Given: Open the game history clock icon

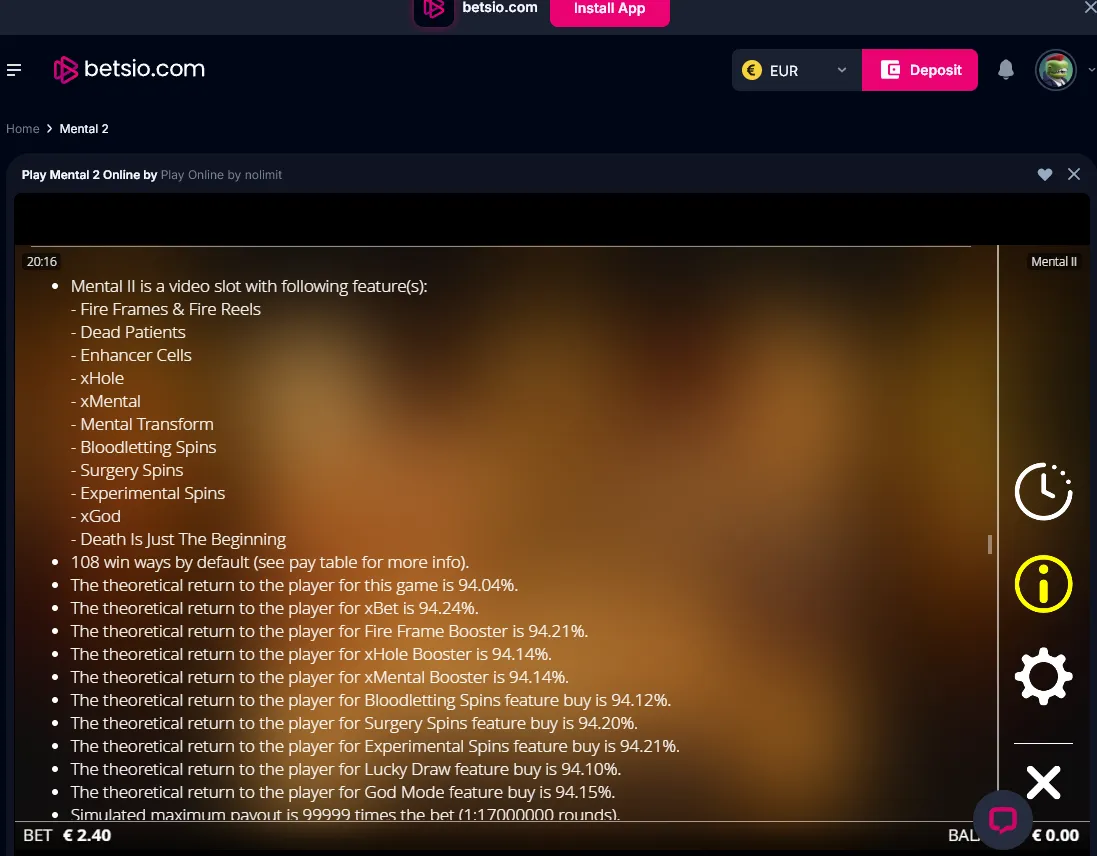Looking at the screenshot, I should point(1043,491).
